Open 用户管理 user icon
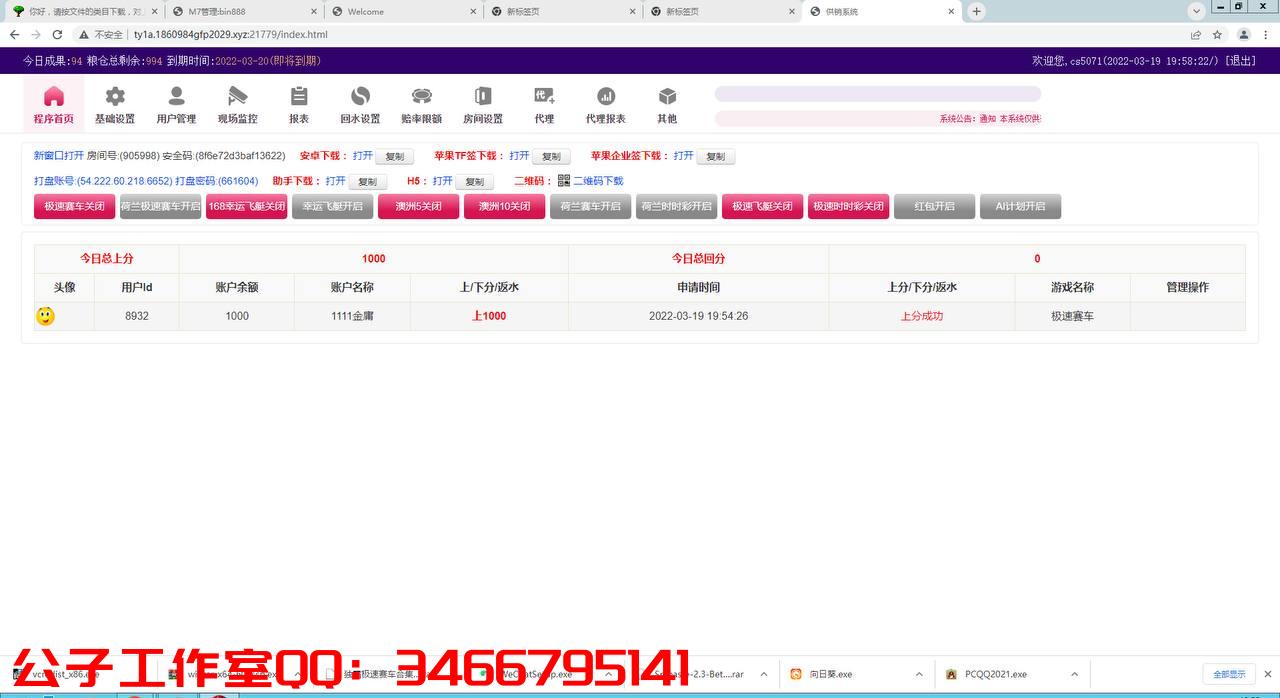 click(x=176, y=97)
